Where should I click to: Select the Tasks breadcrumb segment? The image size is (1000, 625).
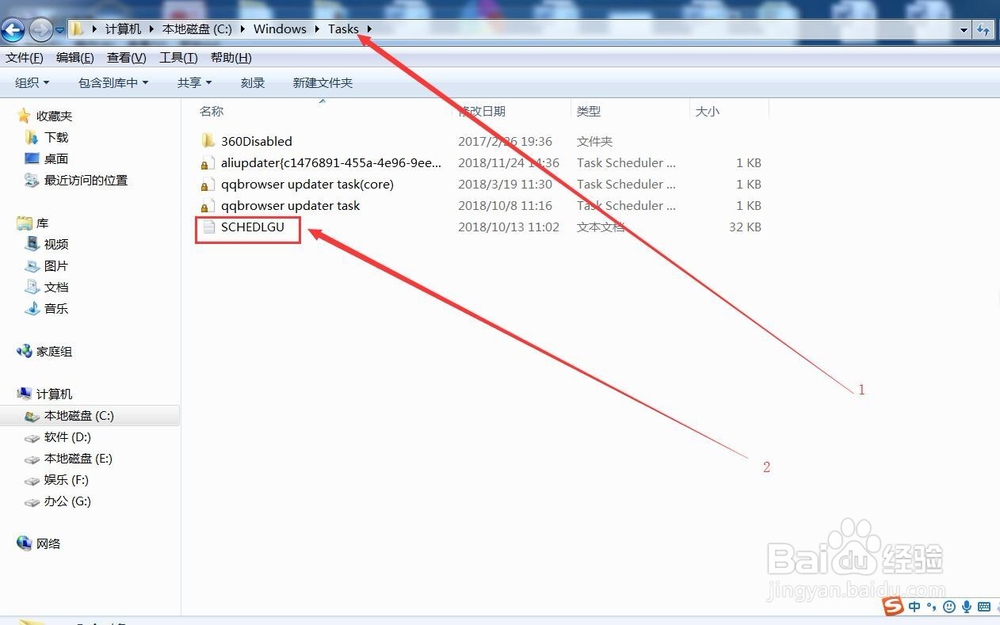pos(343,29)
